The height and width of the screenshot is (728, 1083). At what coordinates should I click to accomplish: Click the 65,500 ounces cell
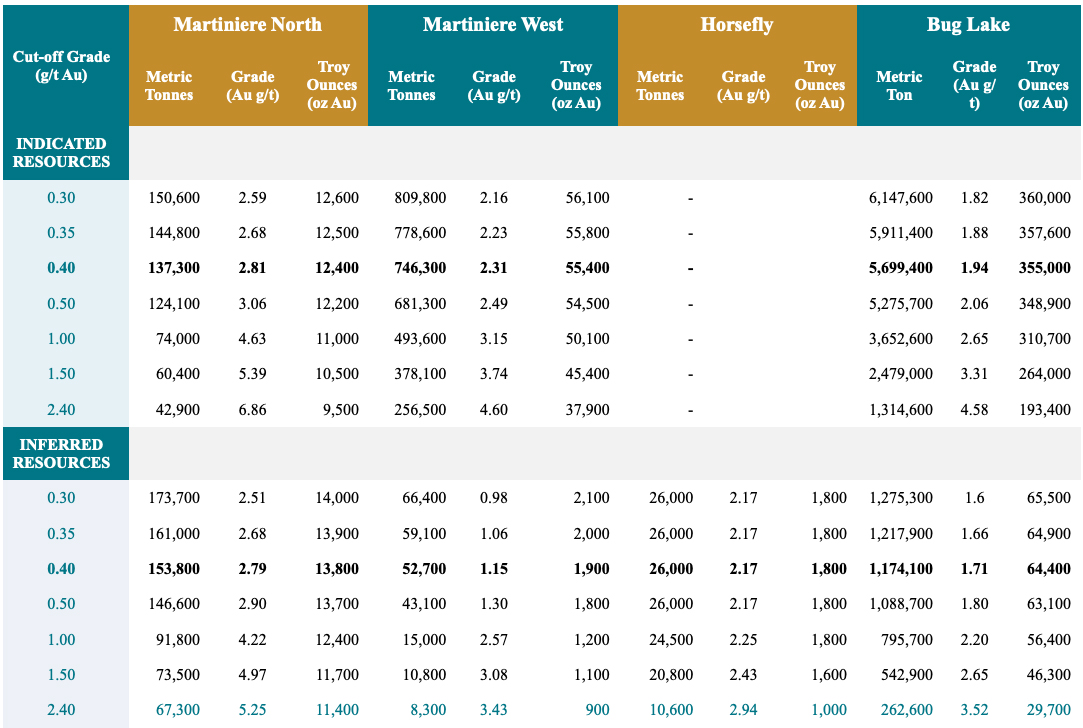click(x=1048, y=497)
